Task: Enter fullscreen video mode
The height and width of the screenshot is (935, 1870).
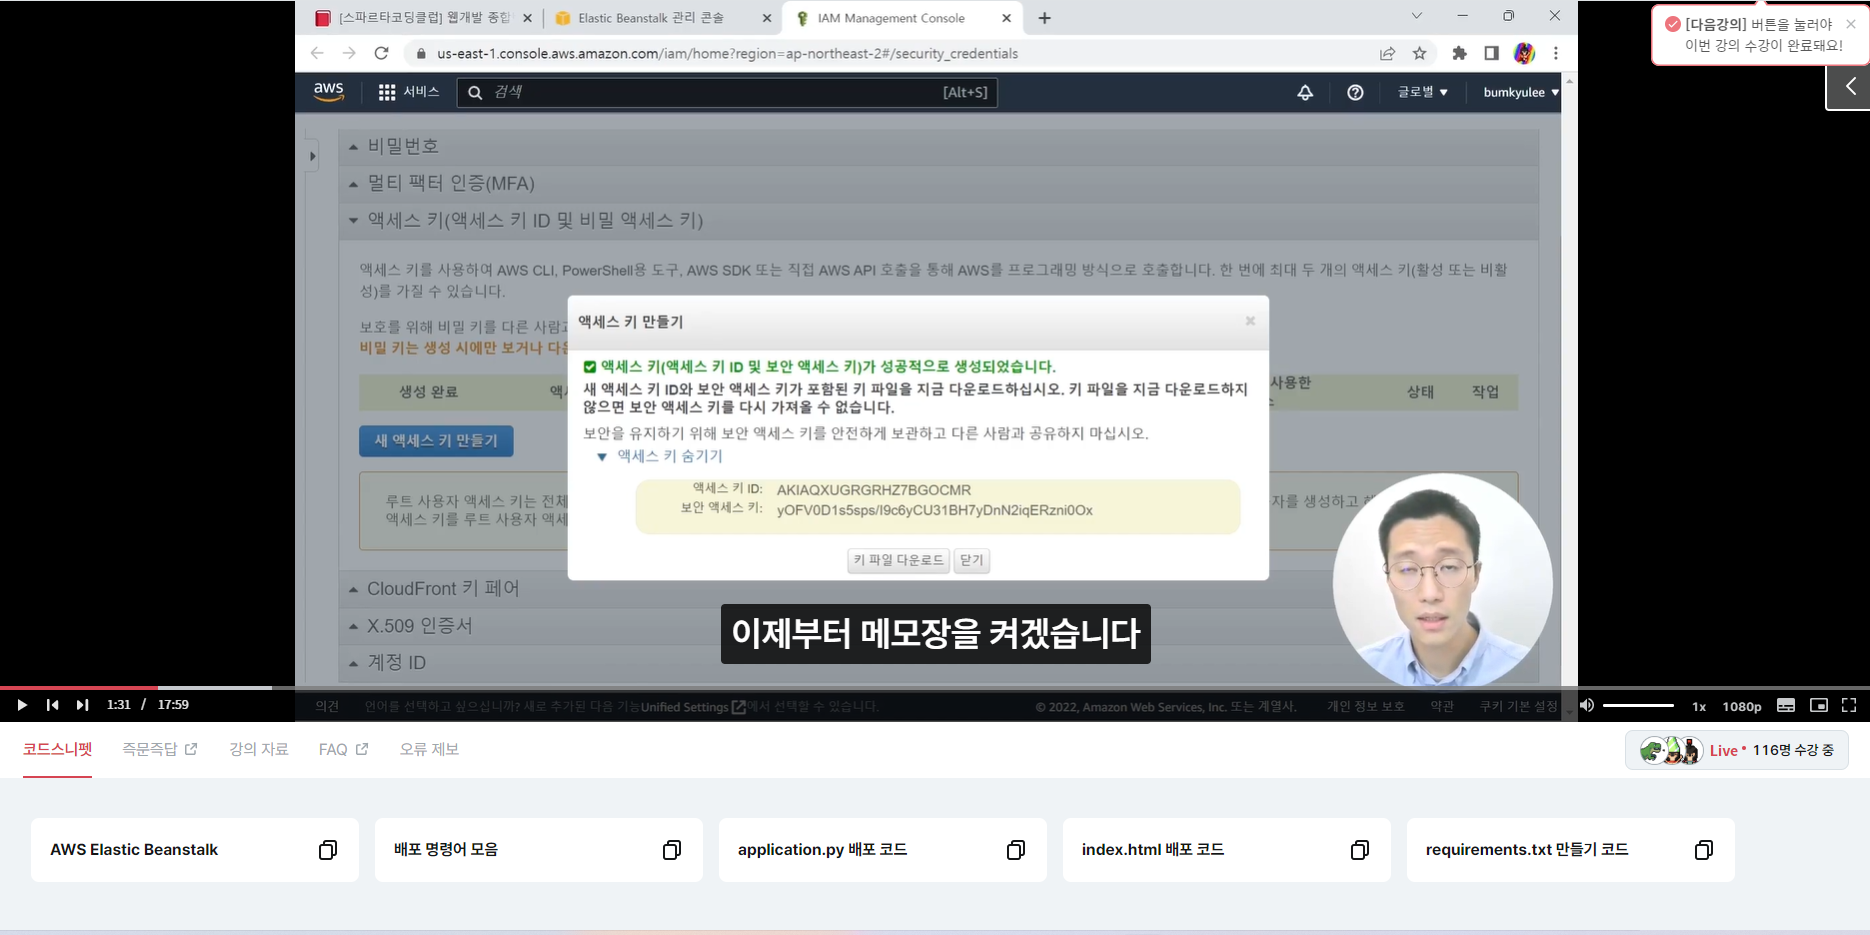Action: (x=1849, y=705)
